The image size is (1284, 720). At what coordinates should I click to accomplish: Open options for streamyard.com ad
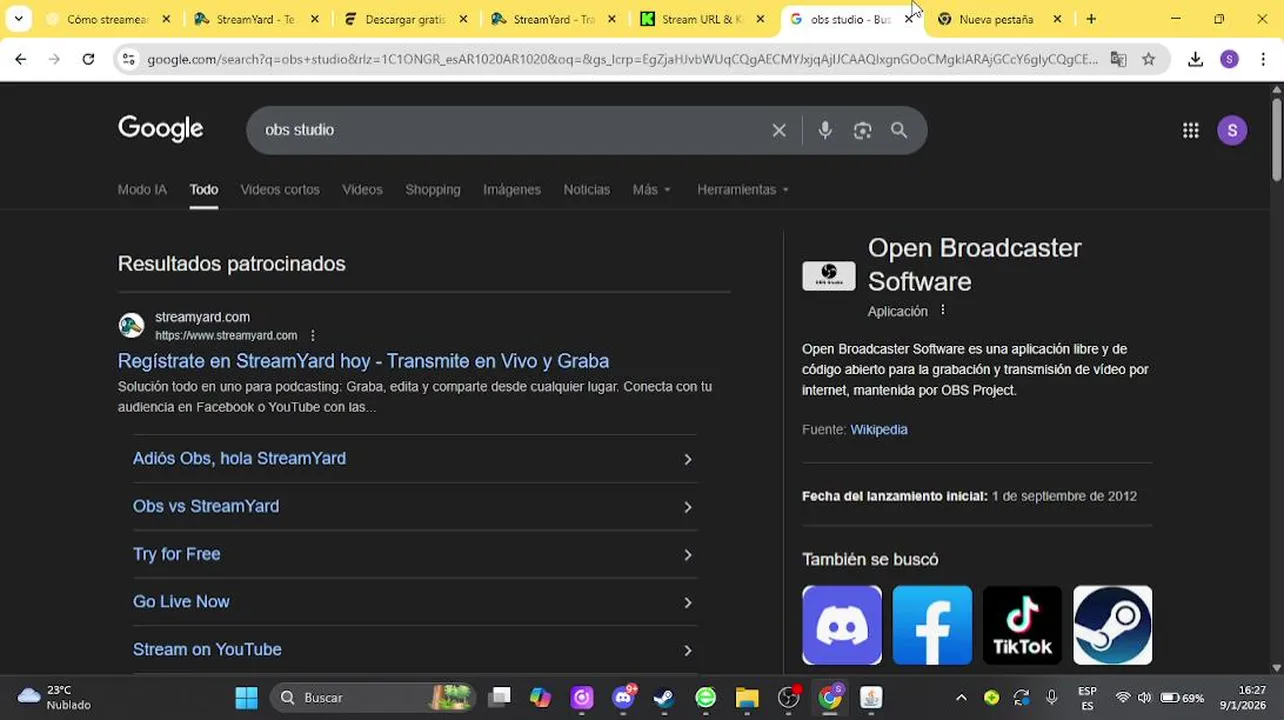313,336
